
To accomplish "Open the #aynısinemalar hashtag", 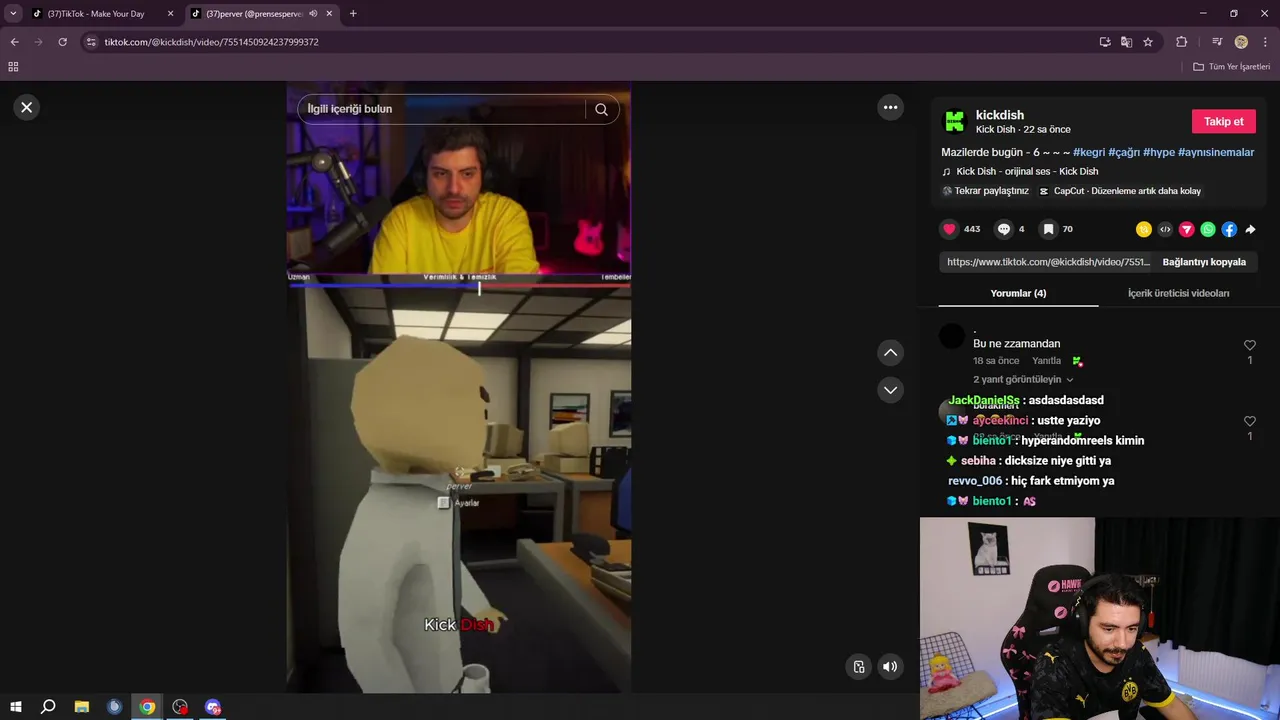I will coord(1216,152).
